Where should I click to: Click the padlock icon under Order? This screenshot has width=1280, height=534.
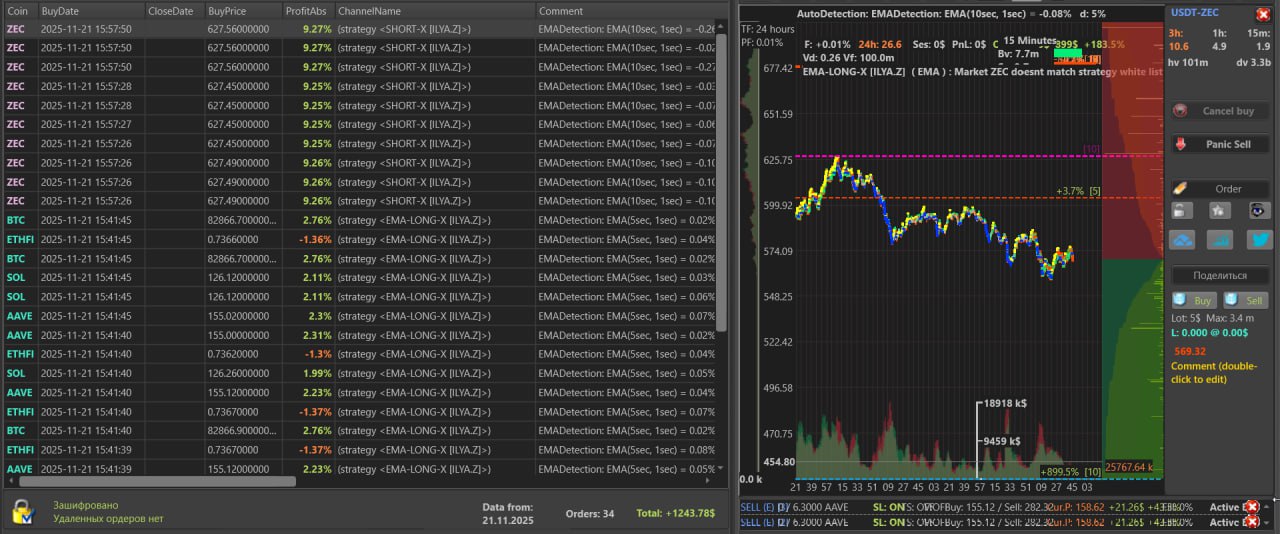(1181, 210)
